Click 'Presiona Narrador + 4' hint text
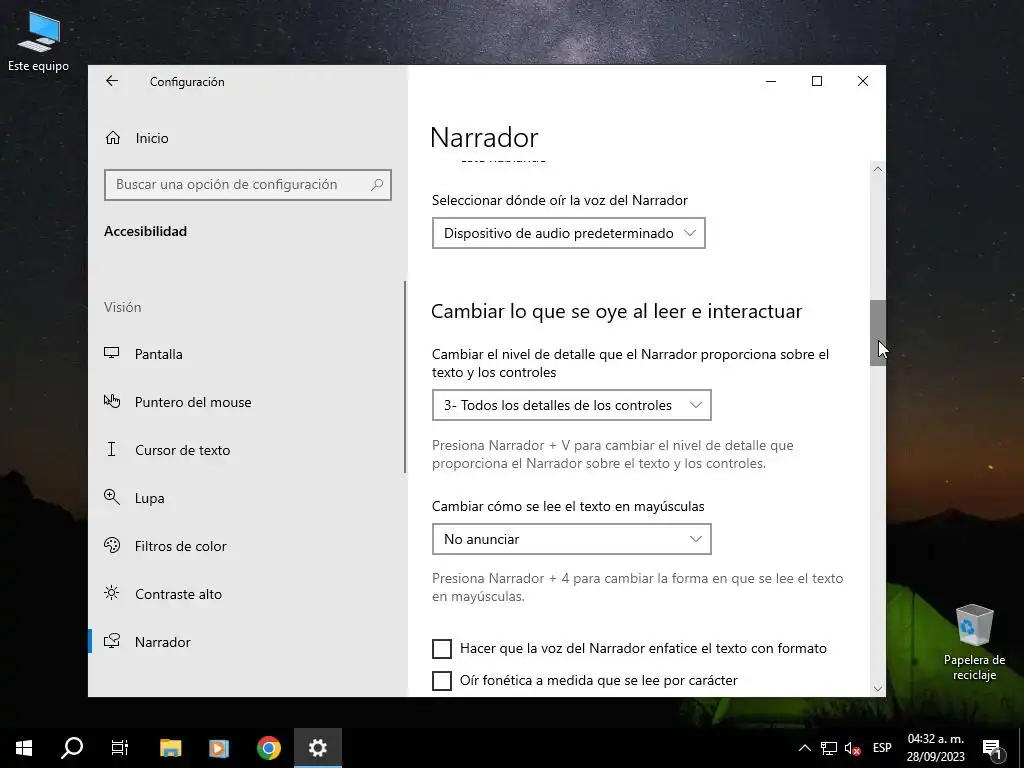1024x768 pixels. pyautogui.click(x=637, y=587)
